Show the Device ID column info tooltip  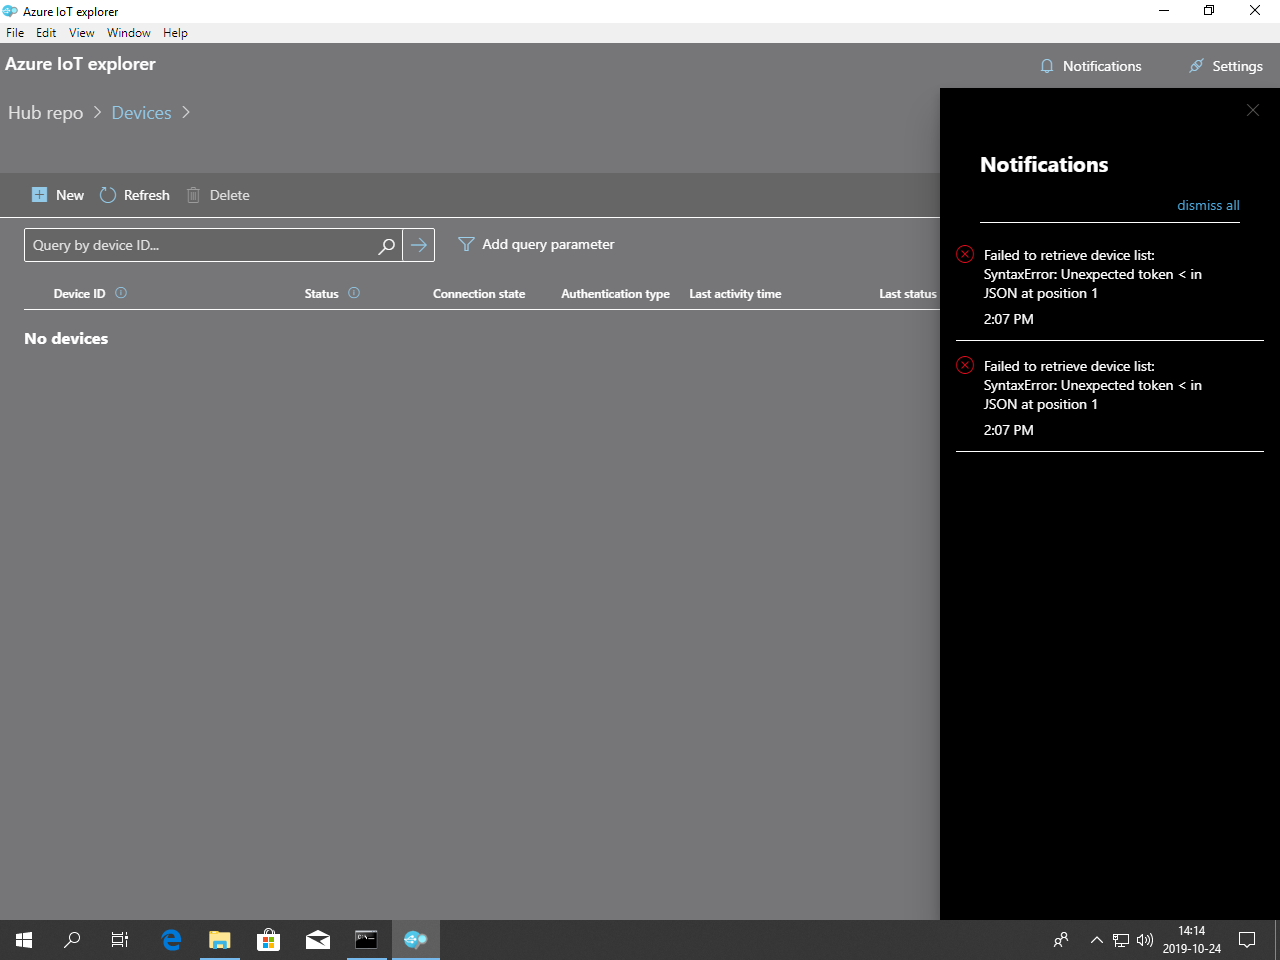(x=120, y=292)
